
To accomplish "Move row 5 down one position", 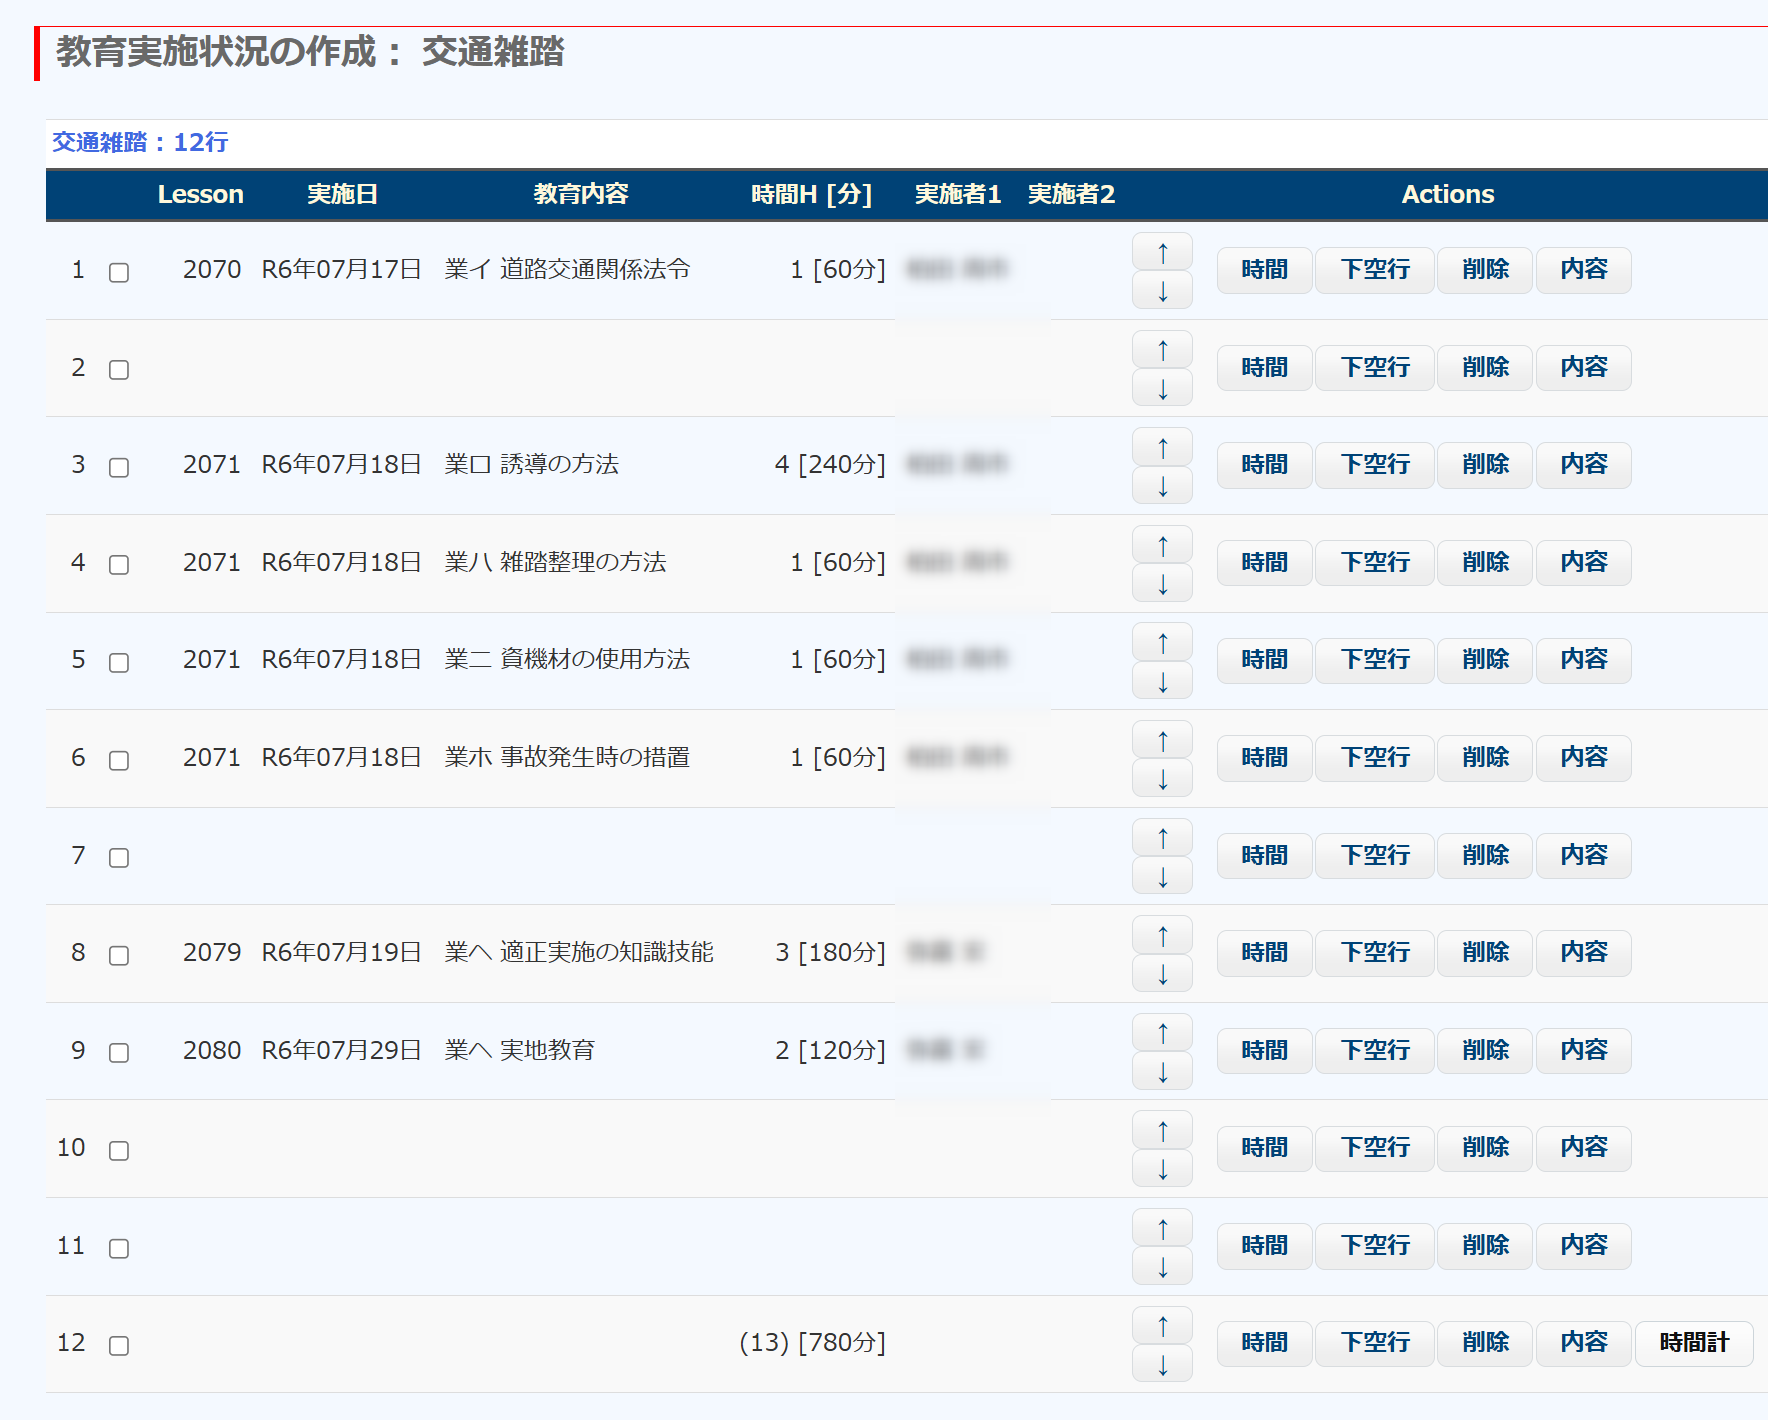I will click(x=1162, y=681).
